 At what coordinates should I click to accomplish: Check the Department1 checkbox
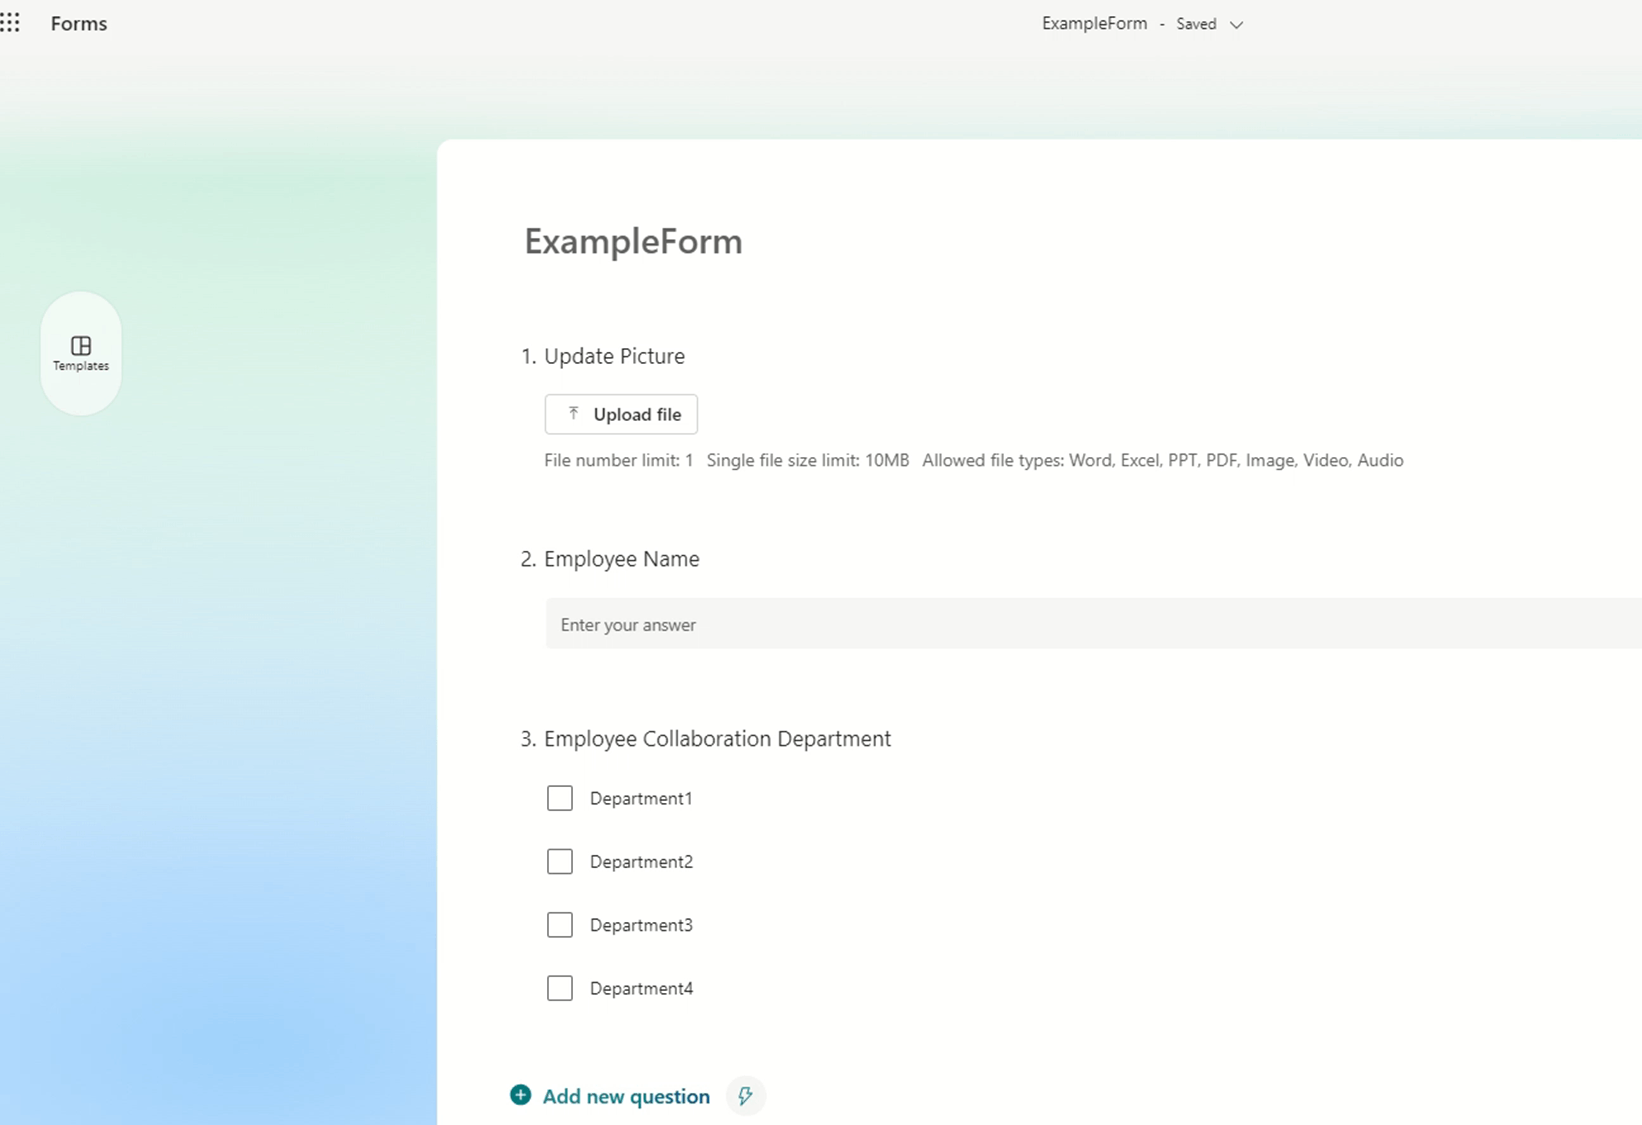point(560,798)
